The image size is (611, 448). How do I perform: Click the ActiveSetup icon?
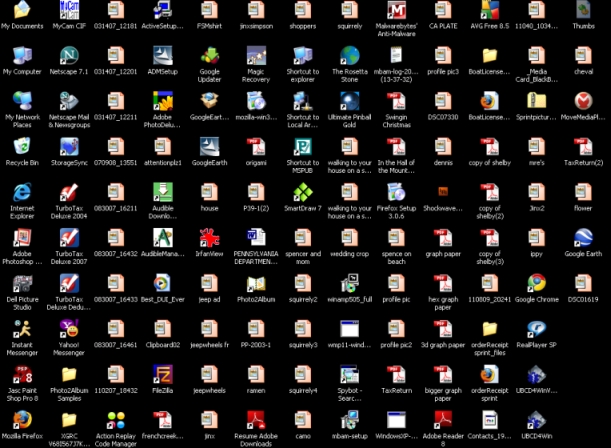162,10
